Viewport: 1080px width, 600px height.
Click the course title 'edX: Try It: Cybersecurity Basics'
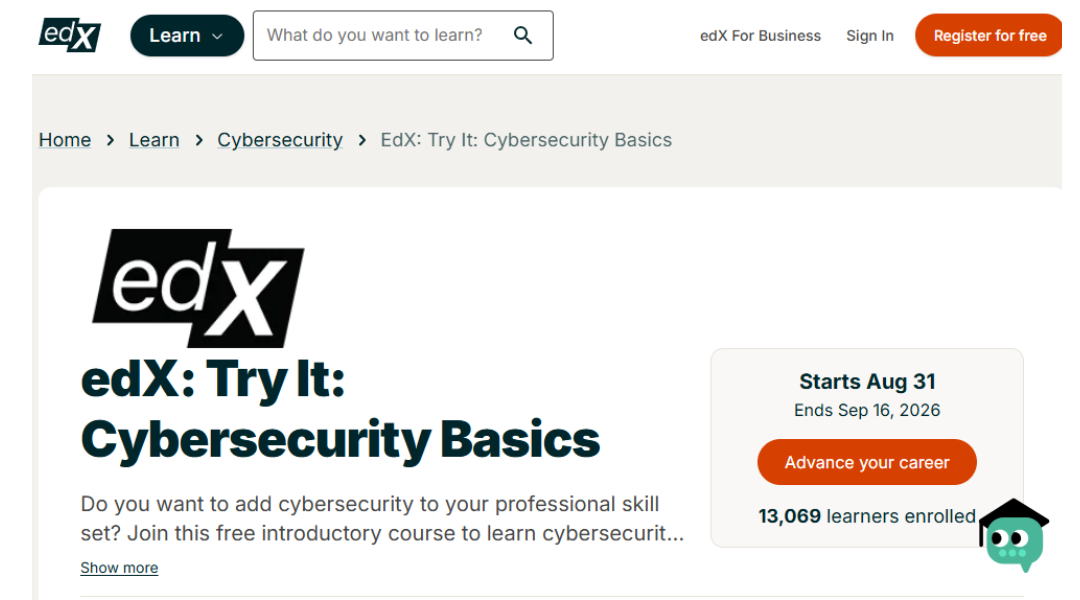340,410
